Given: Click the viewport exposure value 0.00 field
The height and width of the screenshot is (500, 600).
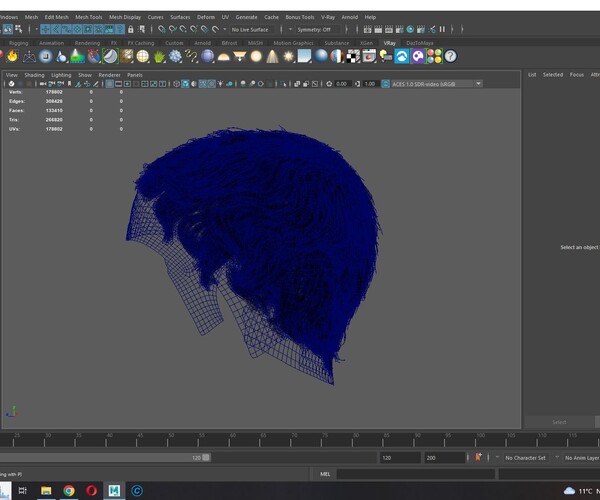Looking at the screenshot, I should [x=342, y=84].
